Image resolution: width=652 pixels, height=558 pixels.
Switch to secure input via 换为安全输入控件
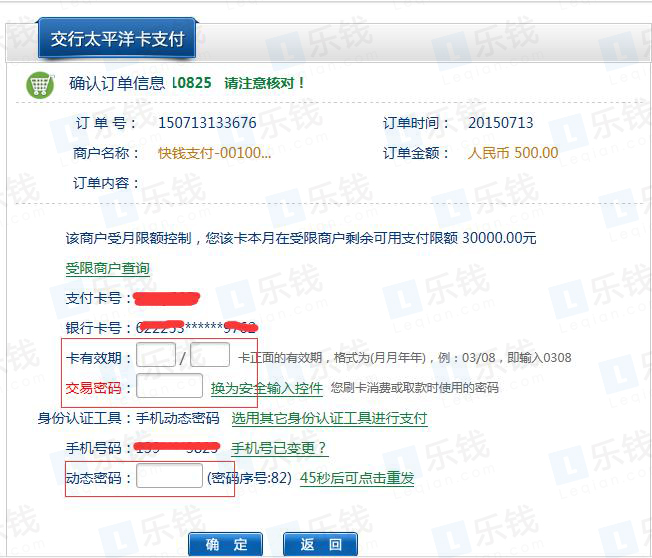266,388
